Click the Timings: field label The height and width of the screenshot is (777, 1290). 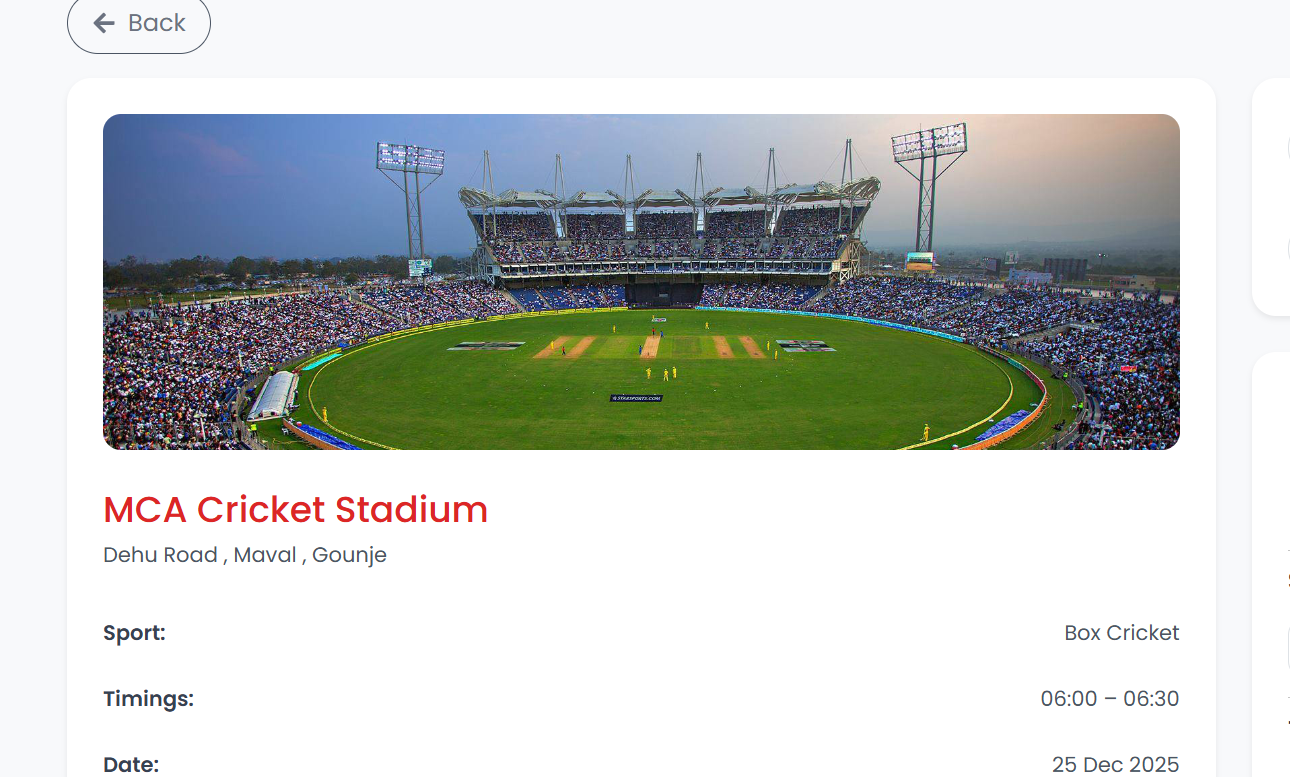click(x=148, y=699)
